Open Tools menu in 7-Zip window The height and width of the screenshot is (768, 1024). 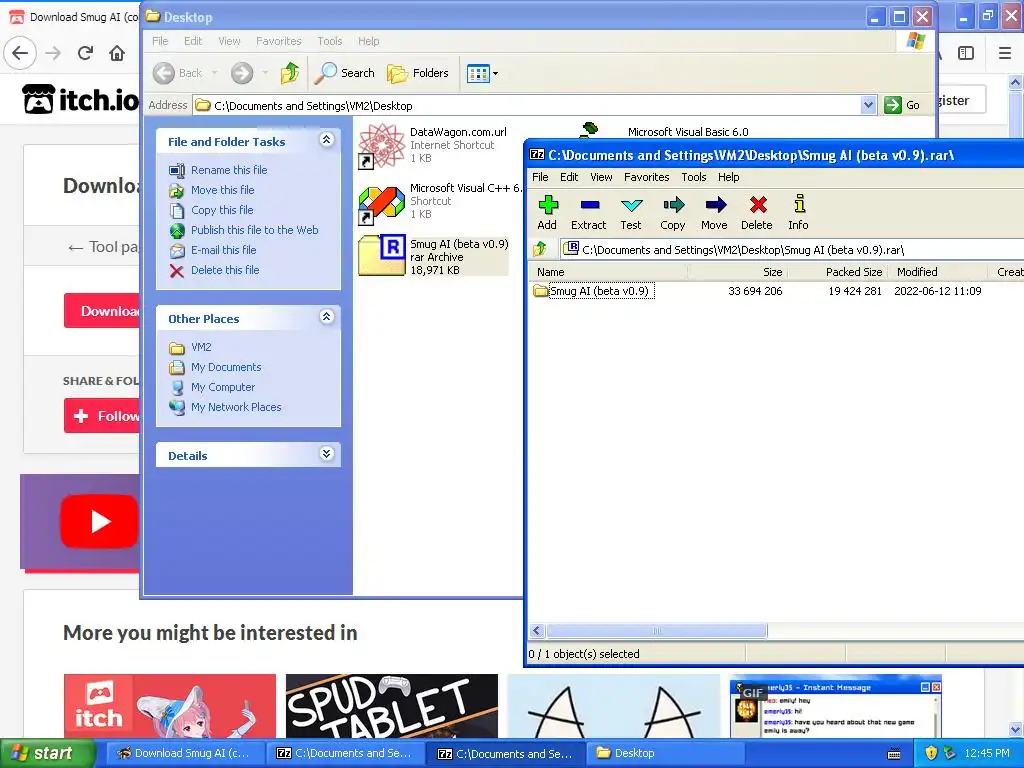point(694,177)
